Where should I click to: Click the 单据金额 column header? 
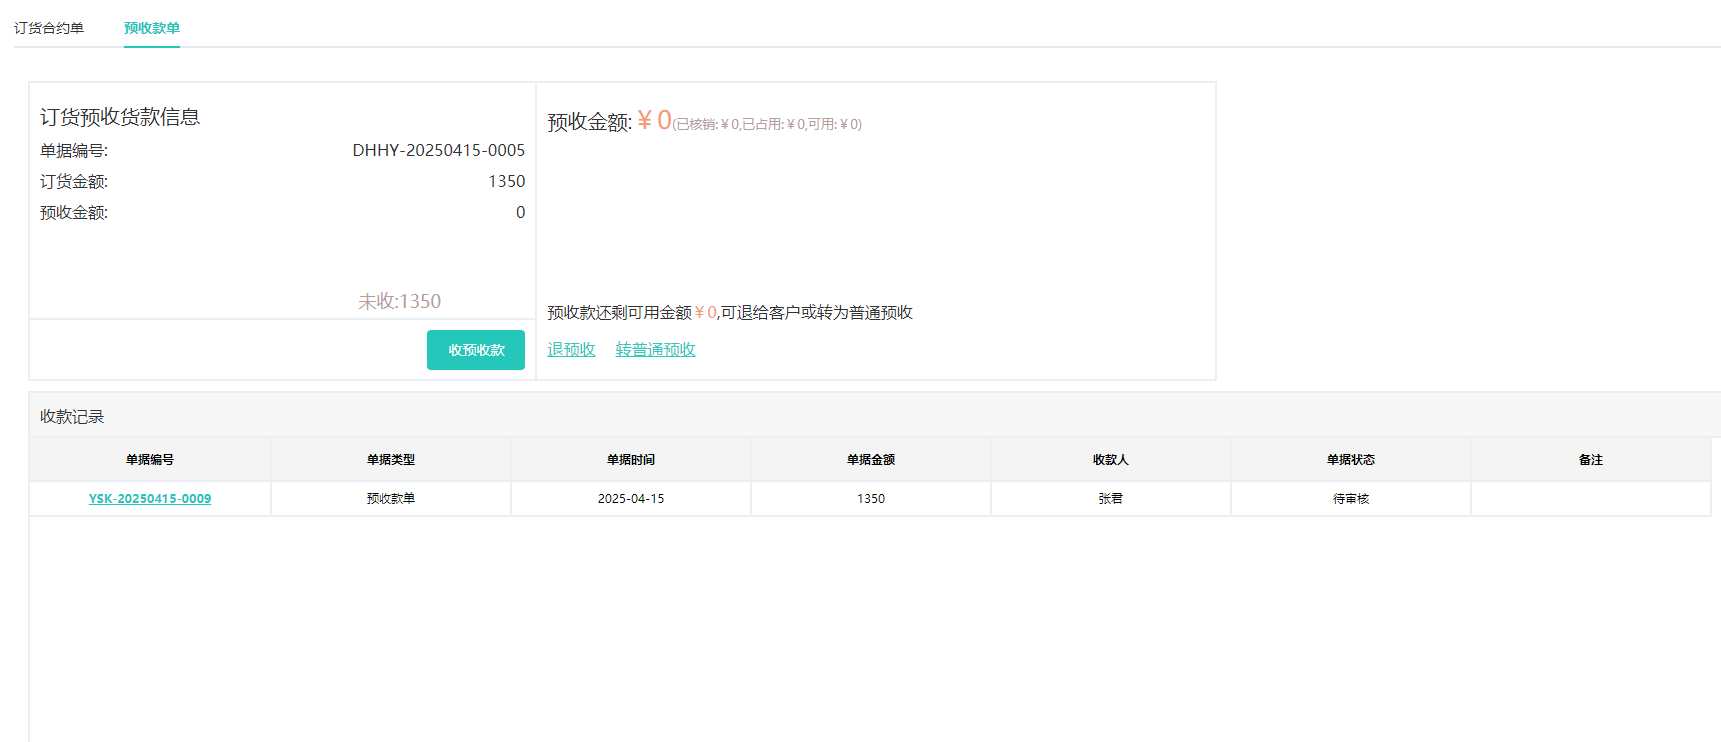pyautogui.click(x=871, y=460)
